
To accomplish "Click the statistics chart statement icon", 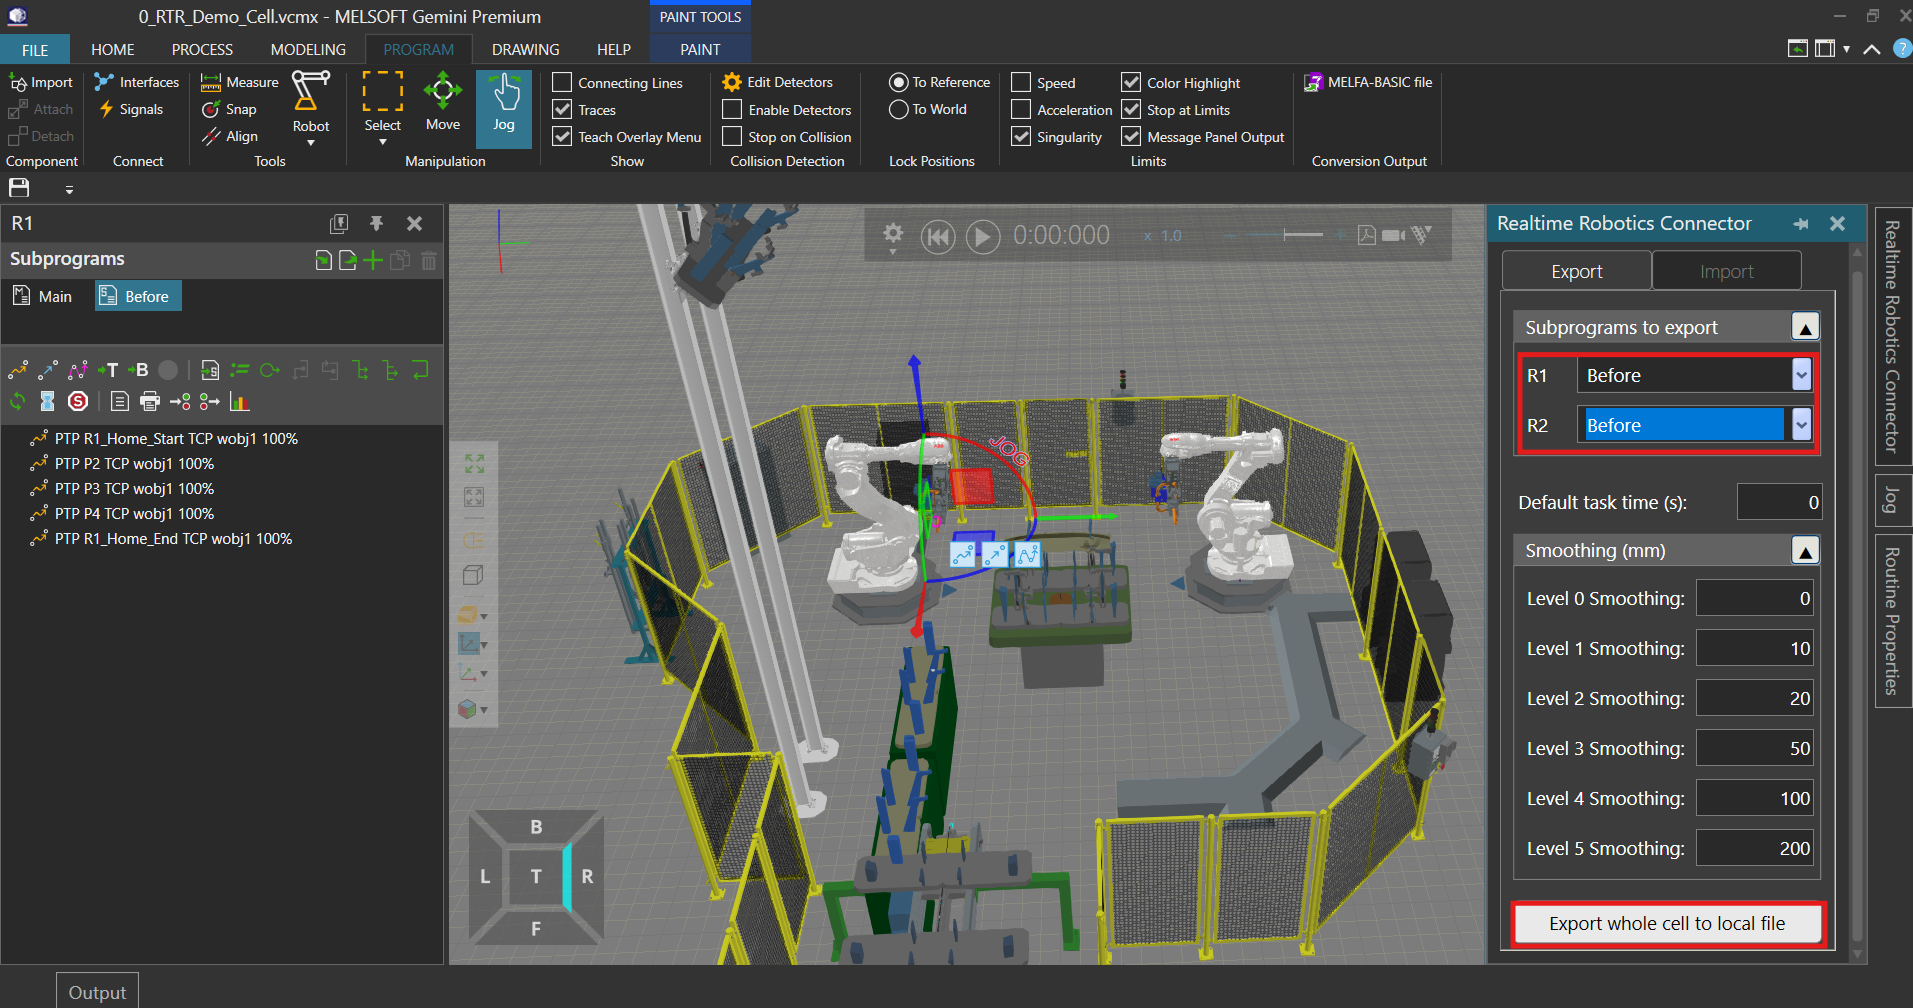I will tap(239, 401).
